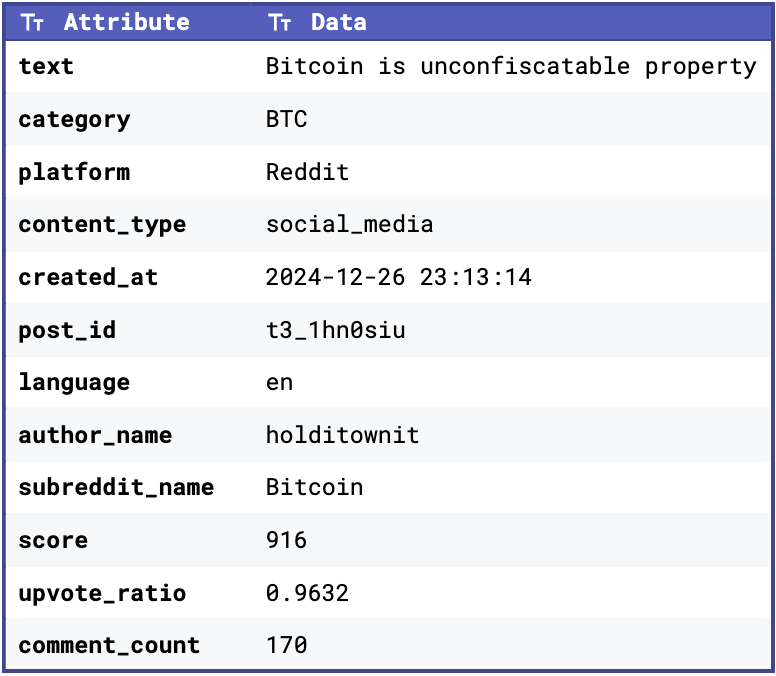Select the platform attribute cell
Image resolution: width=776 pixels, height=676 pixels.
click(x=74, y=173)
